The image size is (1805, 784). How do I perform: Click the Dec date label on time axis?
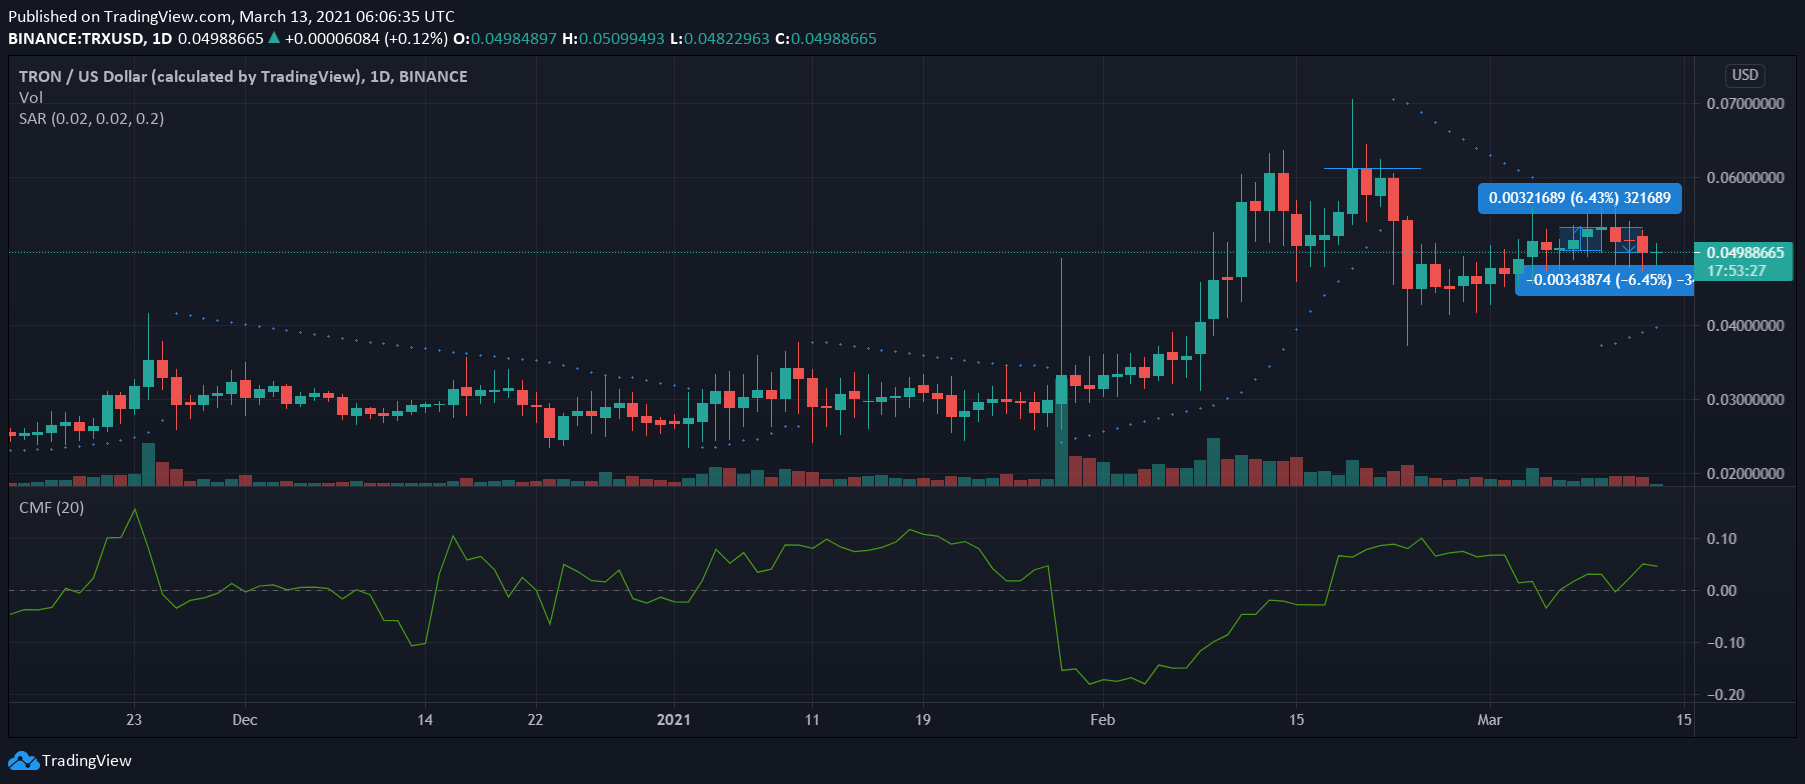coord(245,720)
